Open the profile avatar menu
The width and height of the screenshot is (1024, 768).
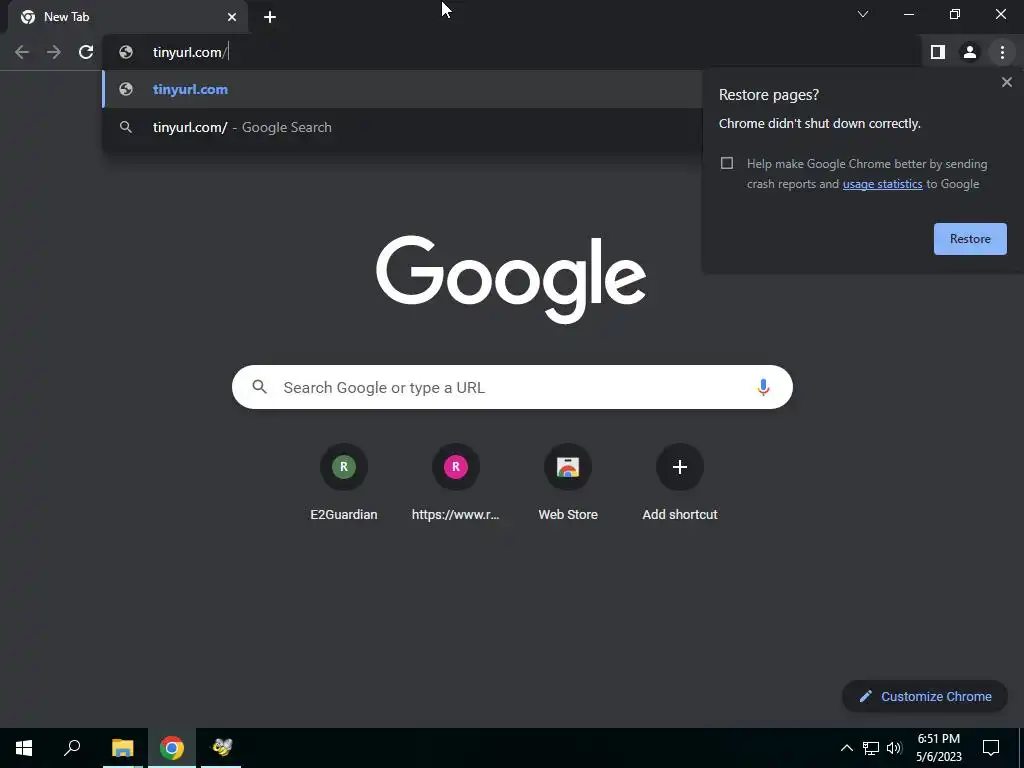pos(970,52)
